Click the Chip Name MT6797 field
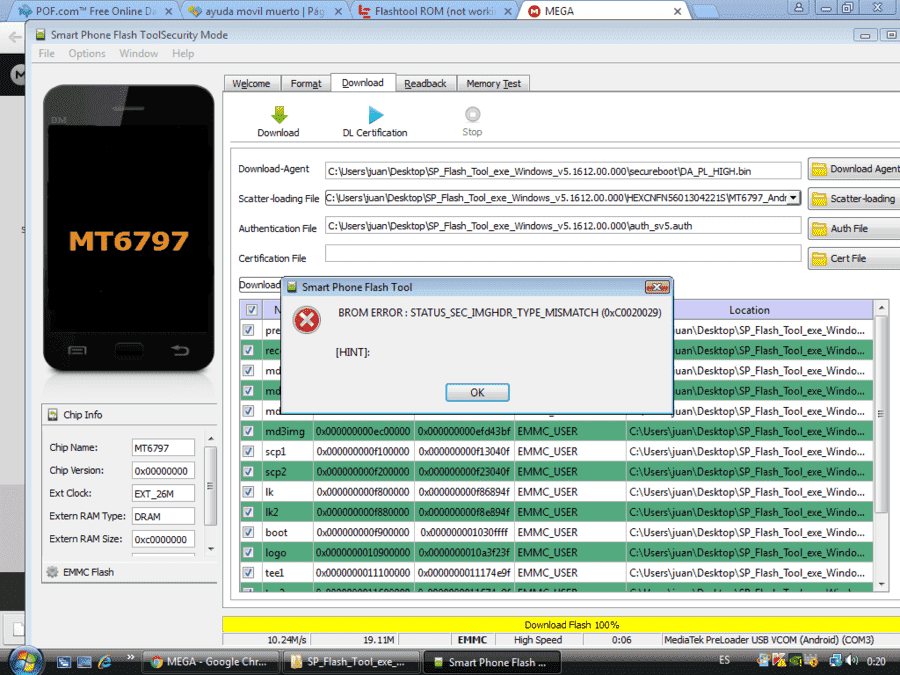The height and width of the screenshot is (675, 900). tap(163, 448)
